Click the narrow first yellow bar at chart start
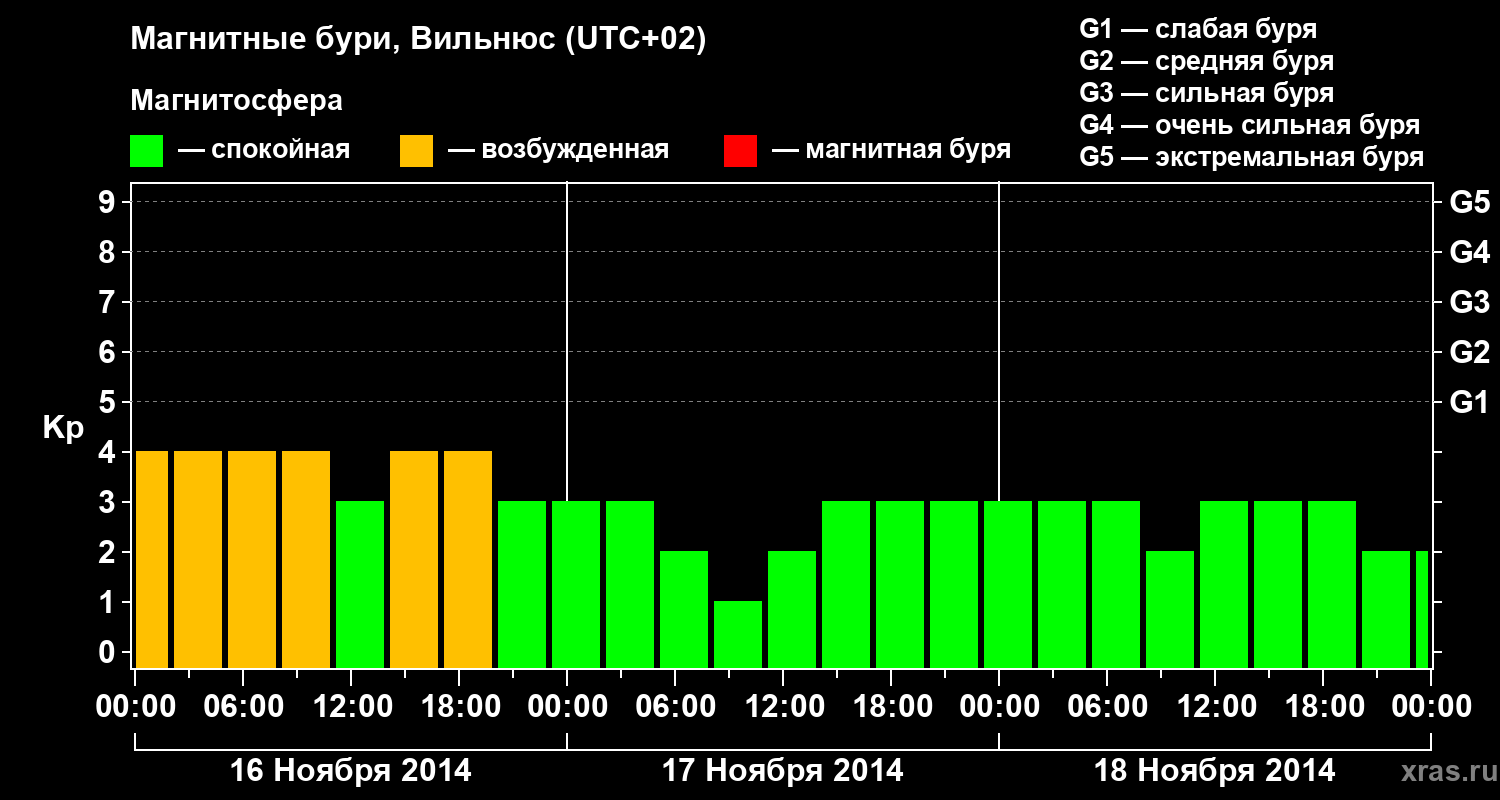The image size is (1500, 800). (152, 559)
